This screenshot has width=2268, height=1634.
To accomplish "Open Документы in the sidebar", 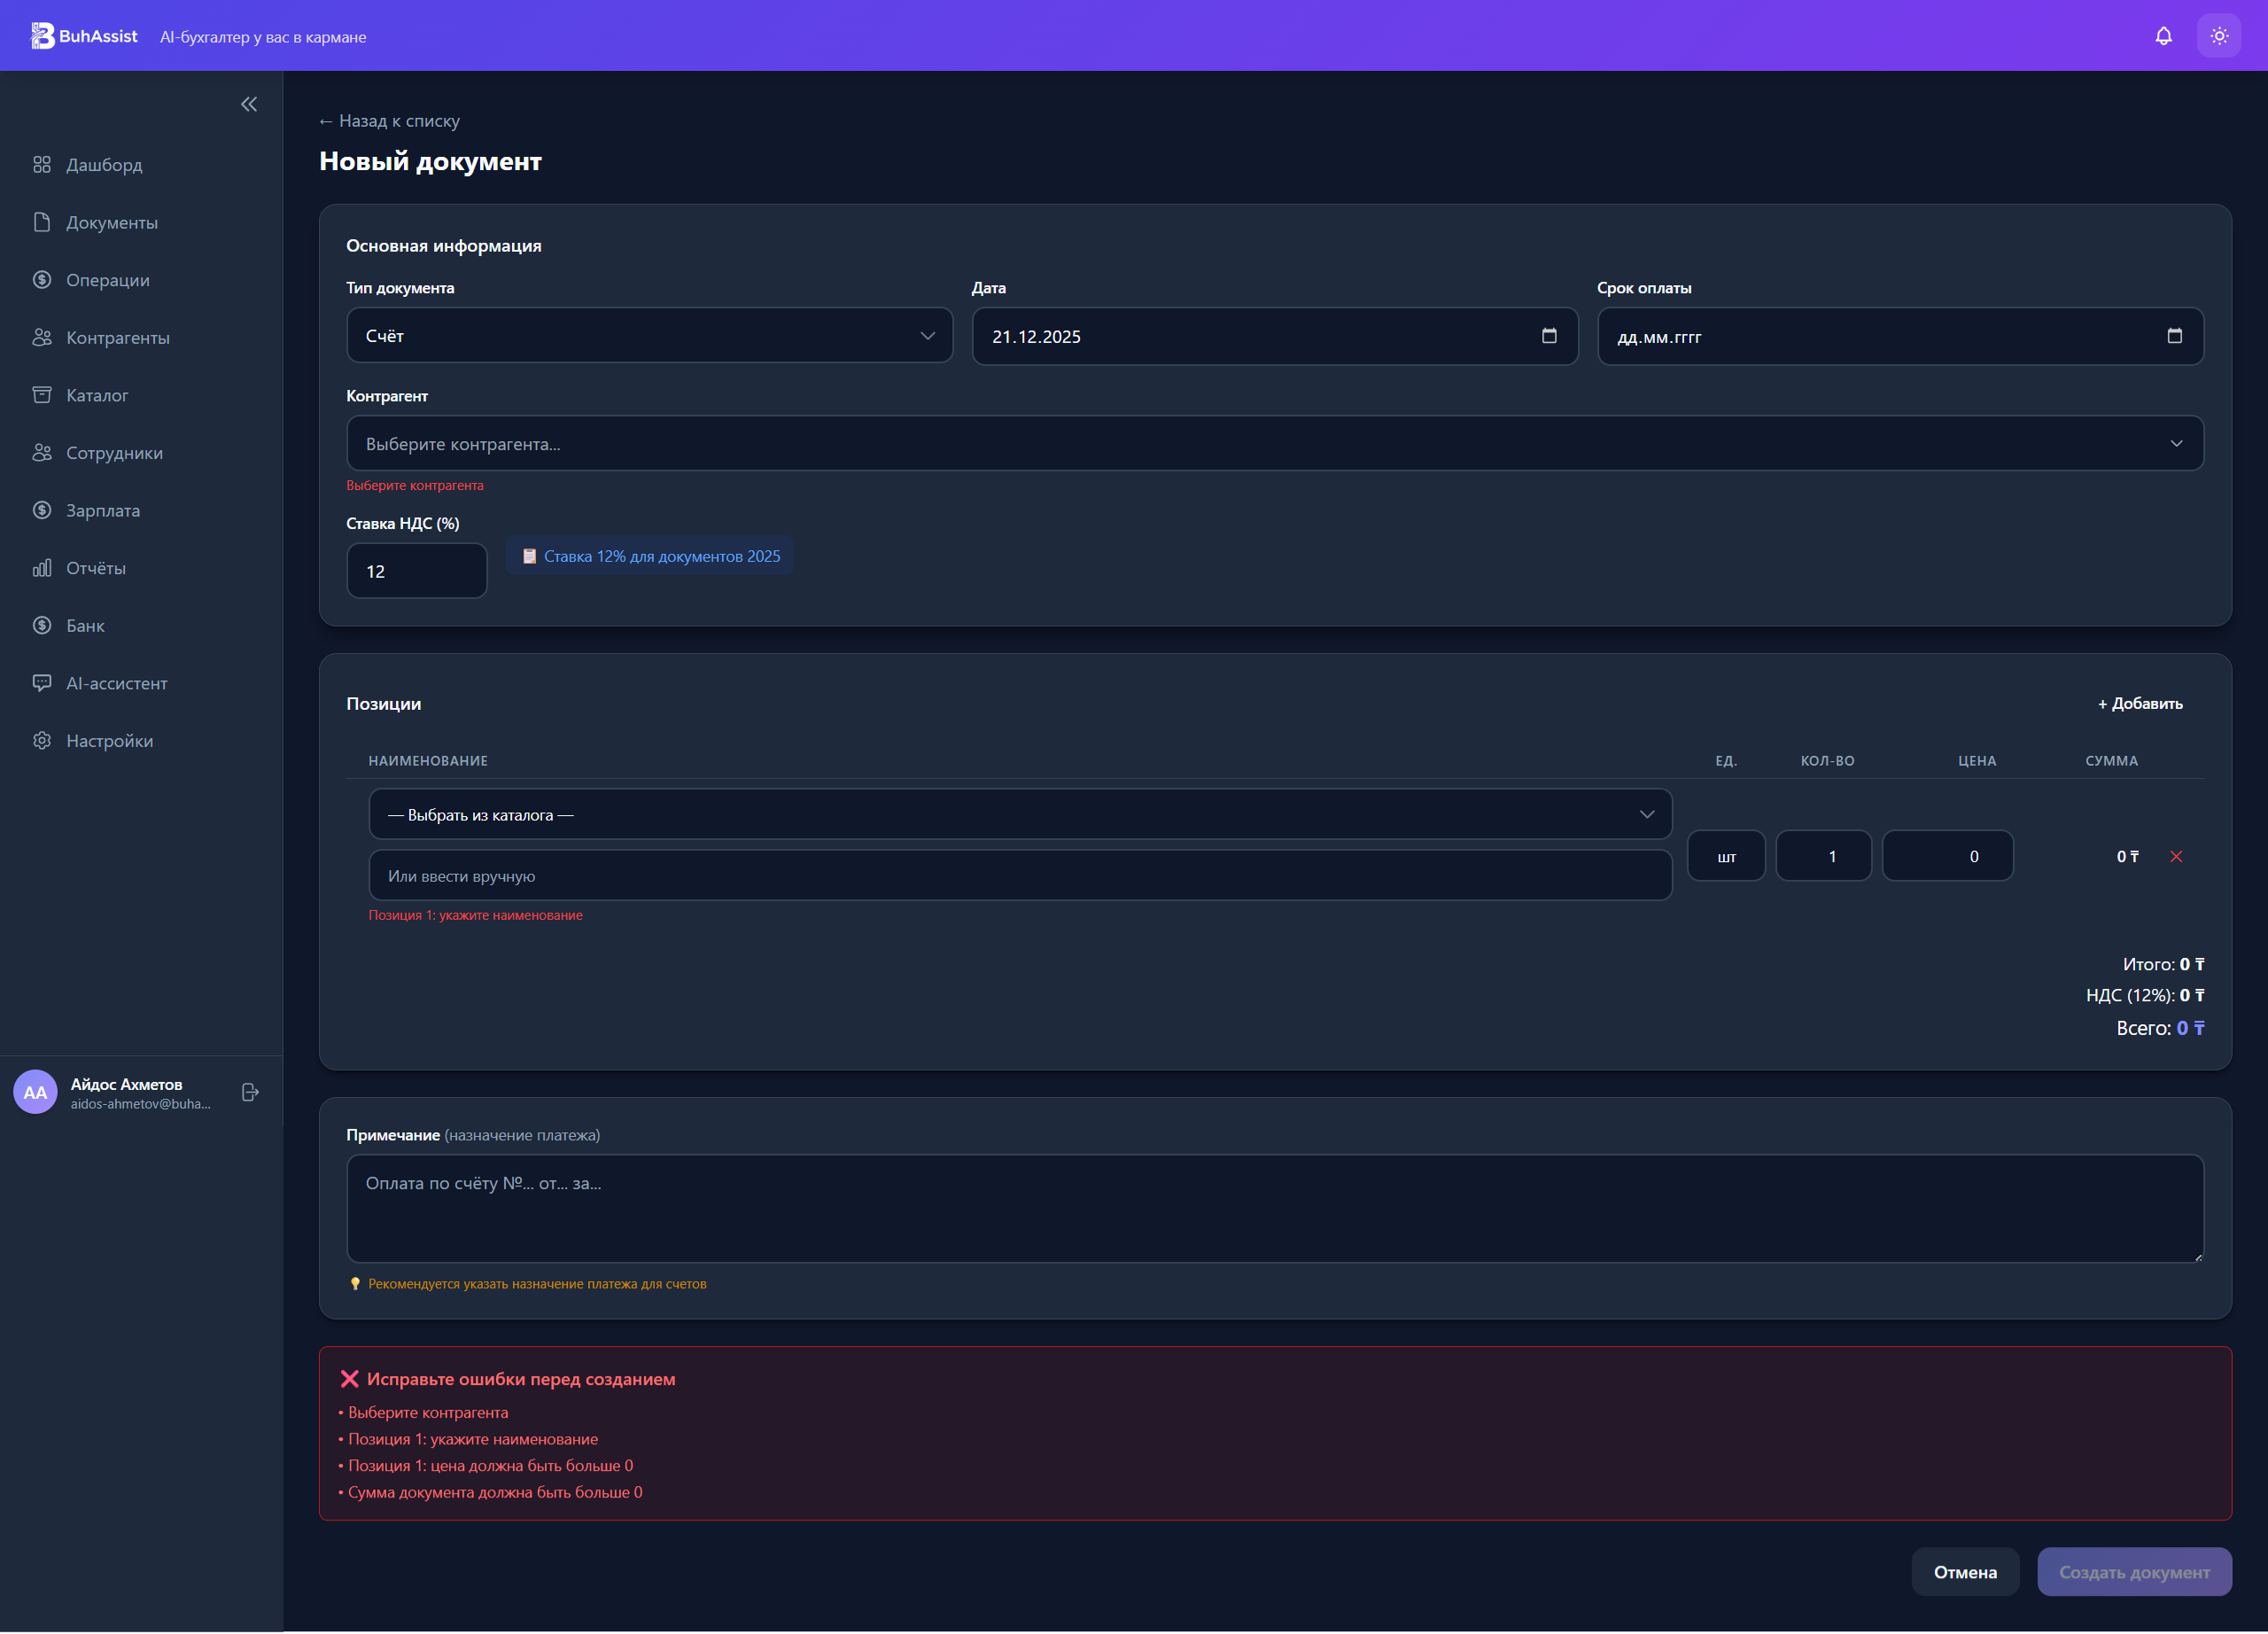I will (x=112, y=222).
